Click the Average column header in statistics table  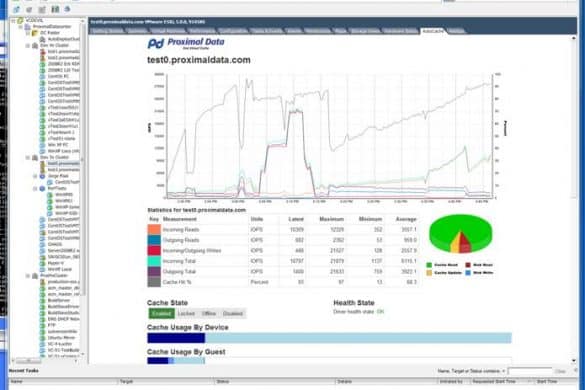pos(406,219)
